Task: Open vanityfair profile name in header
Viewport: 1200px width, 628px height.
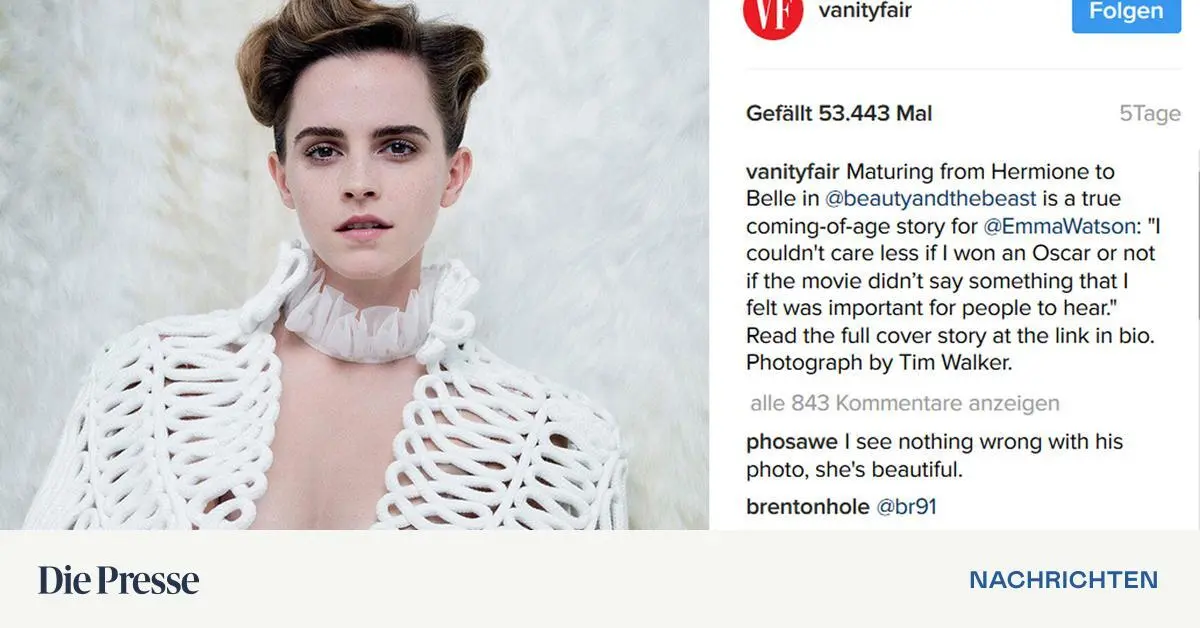Action: click(x=865, y=11)
